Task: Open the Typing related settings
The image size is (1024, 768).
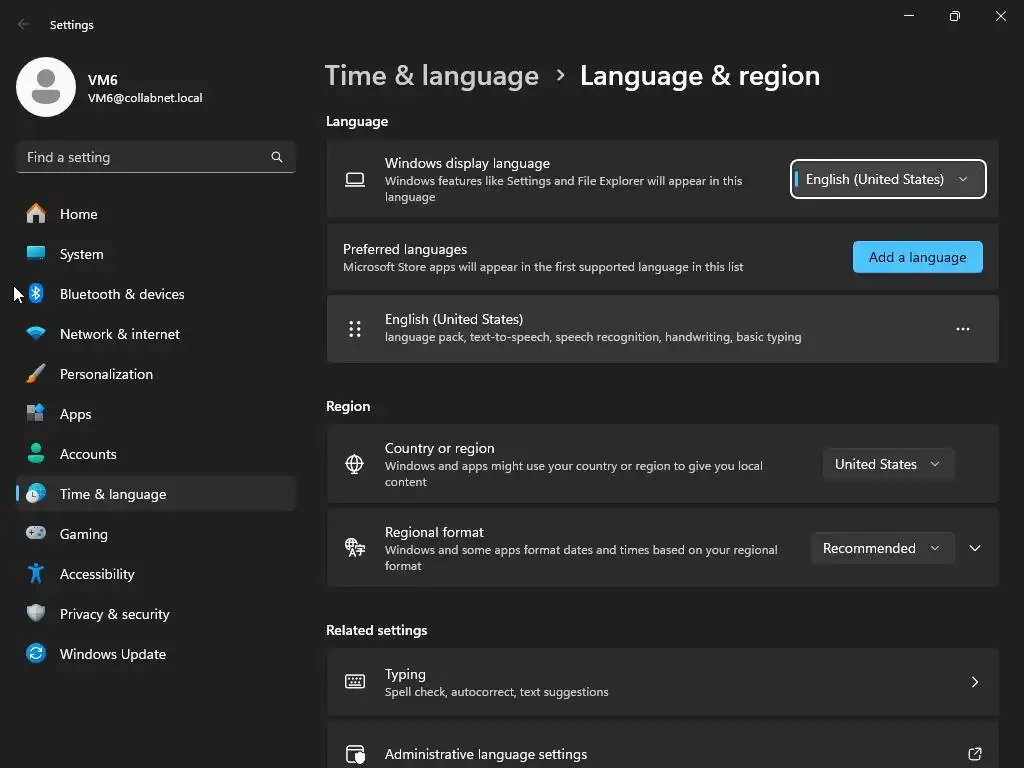Action: pyautogui.click(x=662, y=682)
